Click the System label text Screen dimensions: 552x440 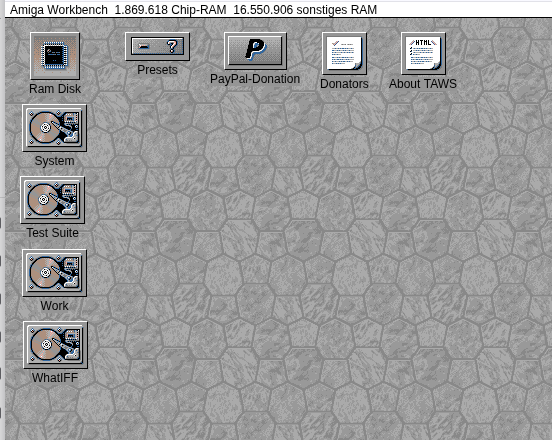coord(55,161)
